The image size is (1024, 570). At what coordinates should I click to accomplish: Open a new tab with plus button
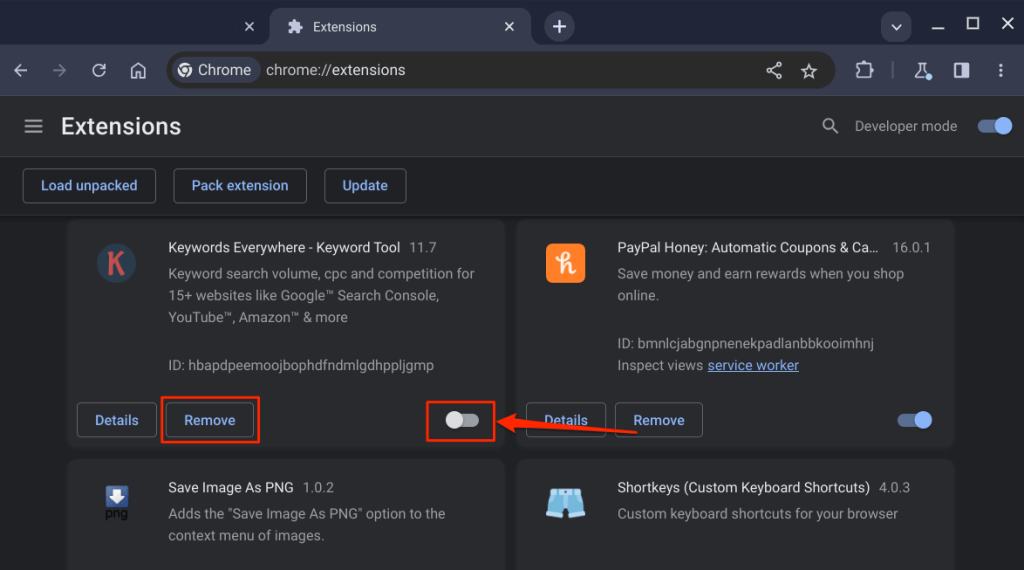[x=559, y=27]
